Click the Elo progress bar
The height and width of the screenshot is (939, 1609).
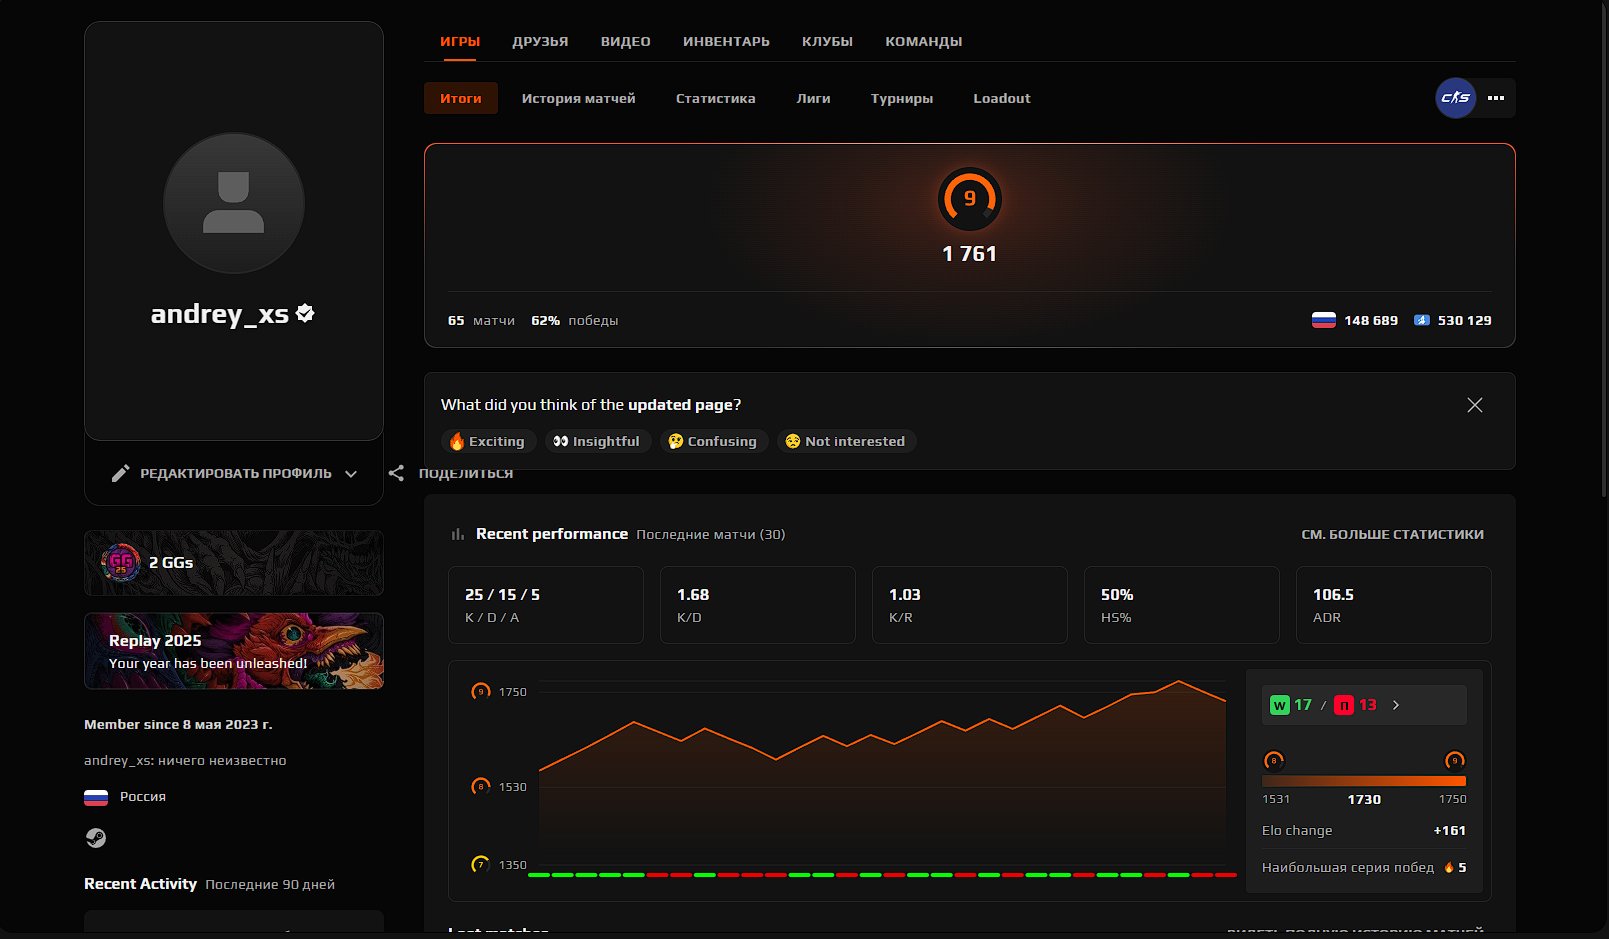click(1363, 781)
